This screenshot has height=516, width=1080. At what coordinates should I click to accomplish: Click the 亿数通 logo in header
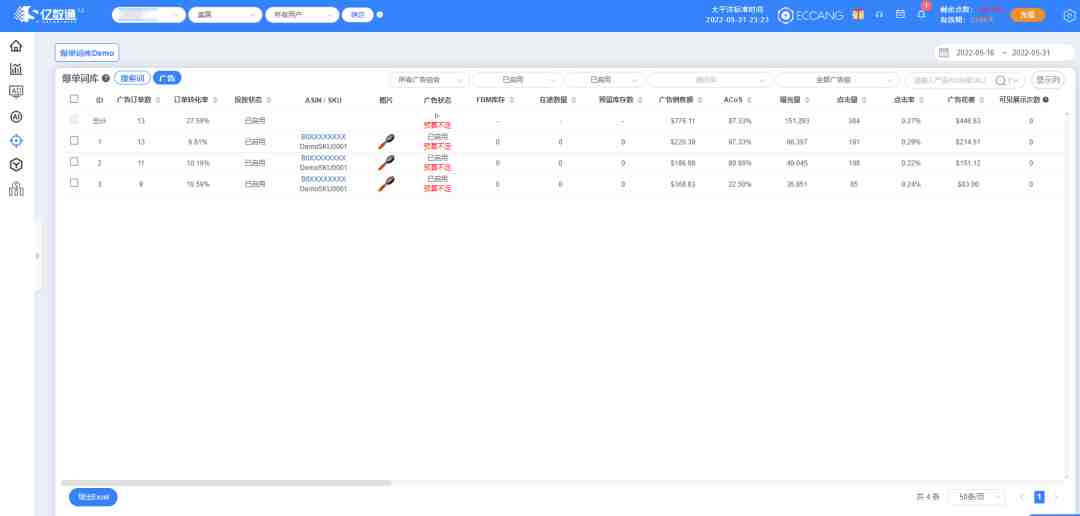click(48, 14)
